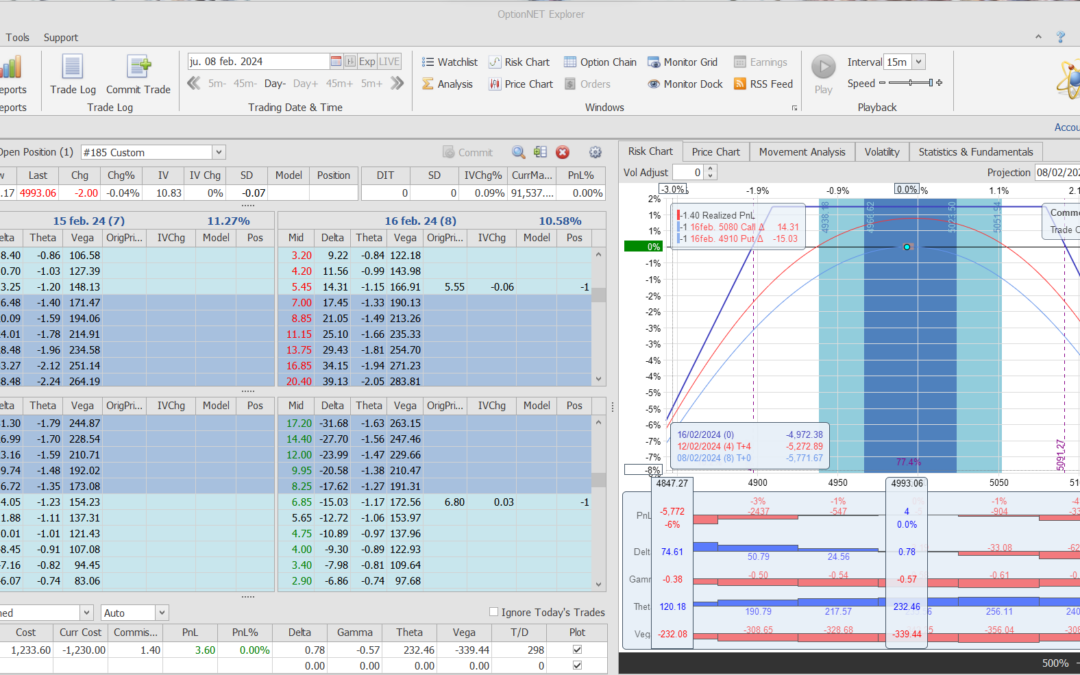Step back one day with Day-
Viewport: 1080px width, 675px height.
[275, 84]
